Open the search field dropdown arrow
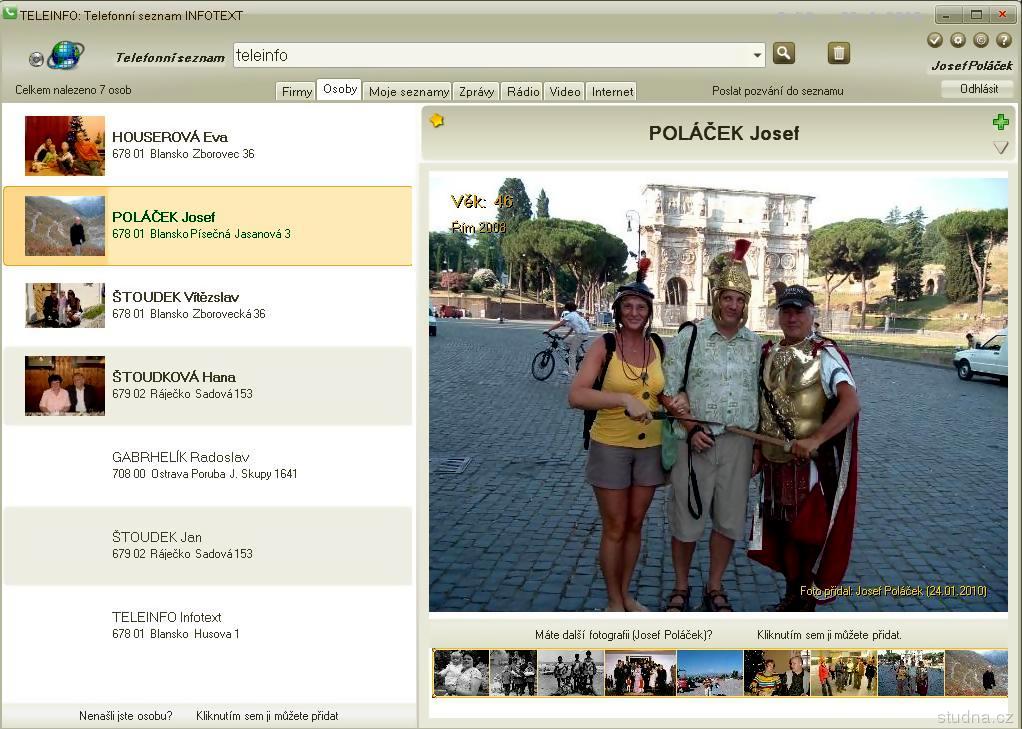Screen dimensions: 1022x729 [x=757, y=55]
